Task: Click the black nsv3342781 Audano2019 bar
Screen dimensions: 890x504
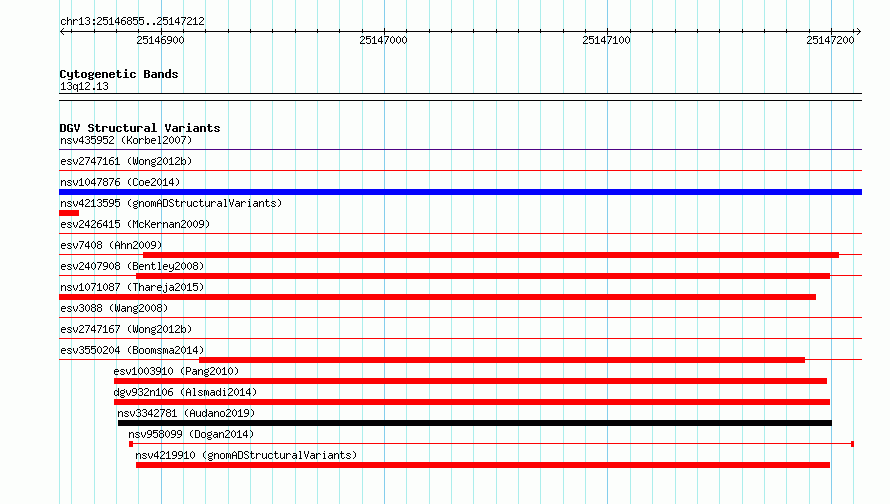Action: click(475, 423)
